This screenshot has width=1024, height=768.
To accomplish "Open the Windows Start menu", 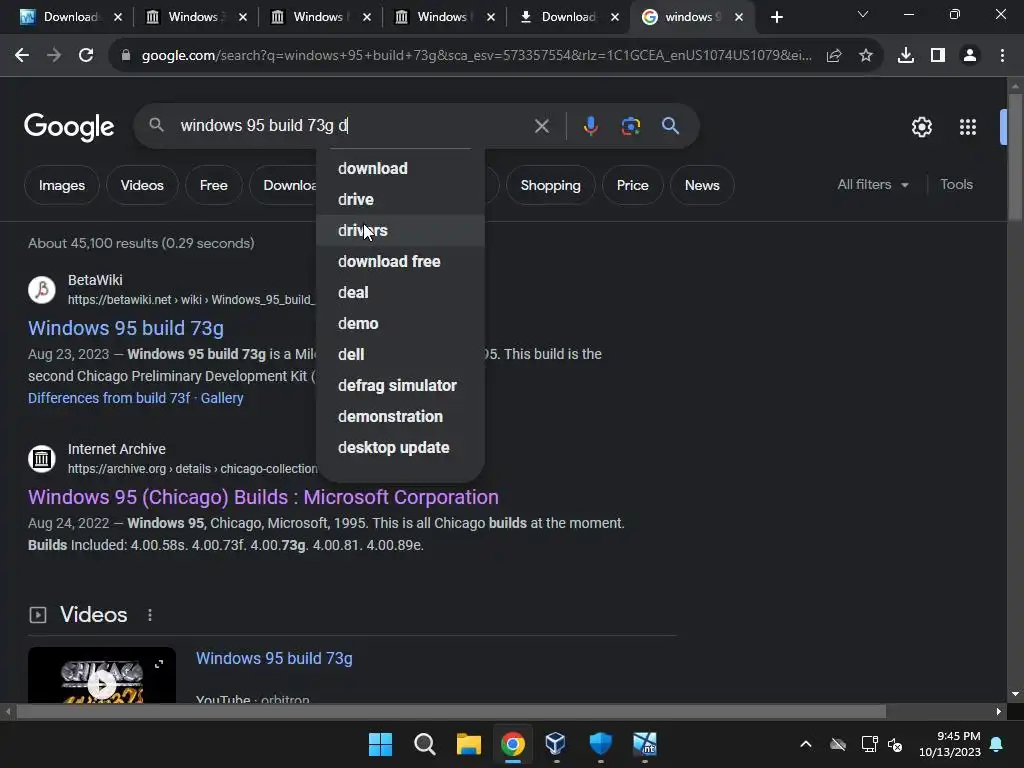I will tap(380, 744).
